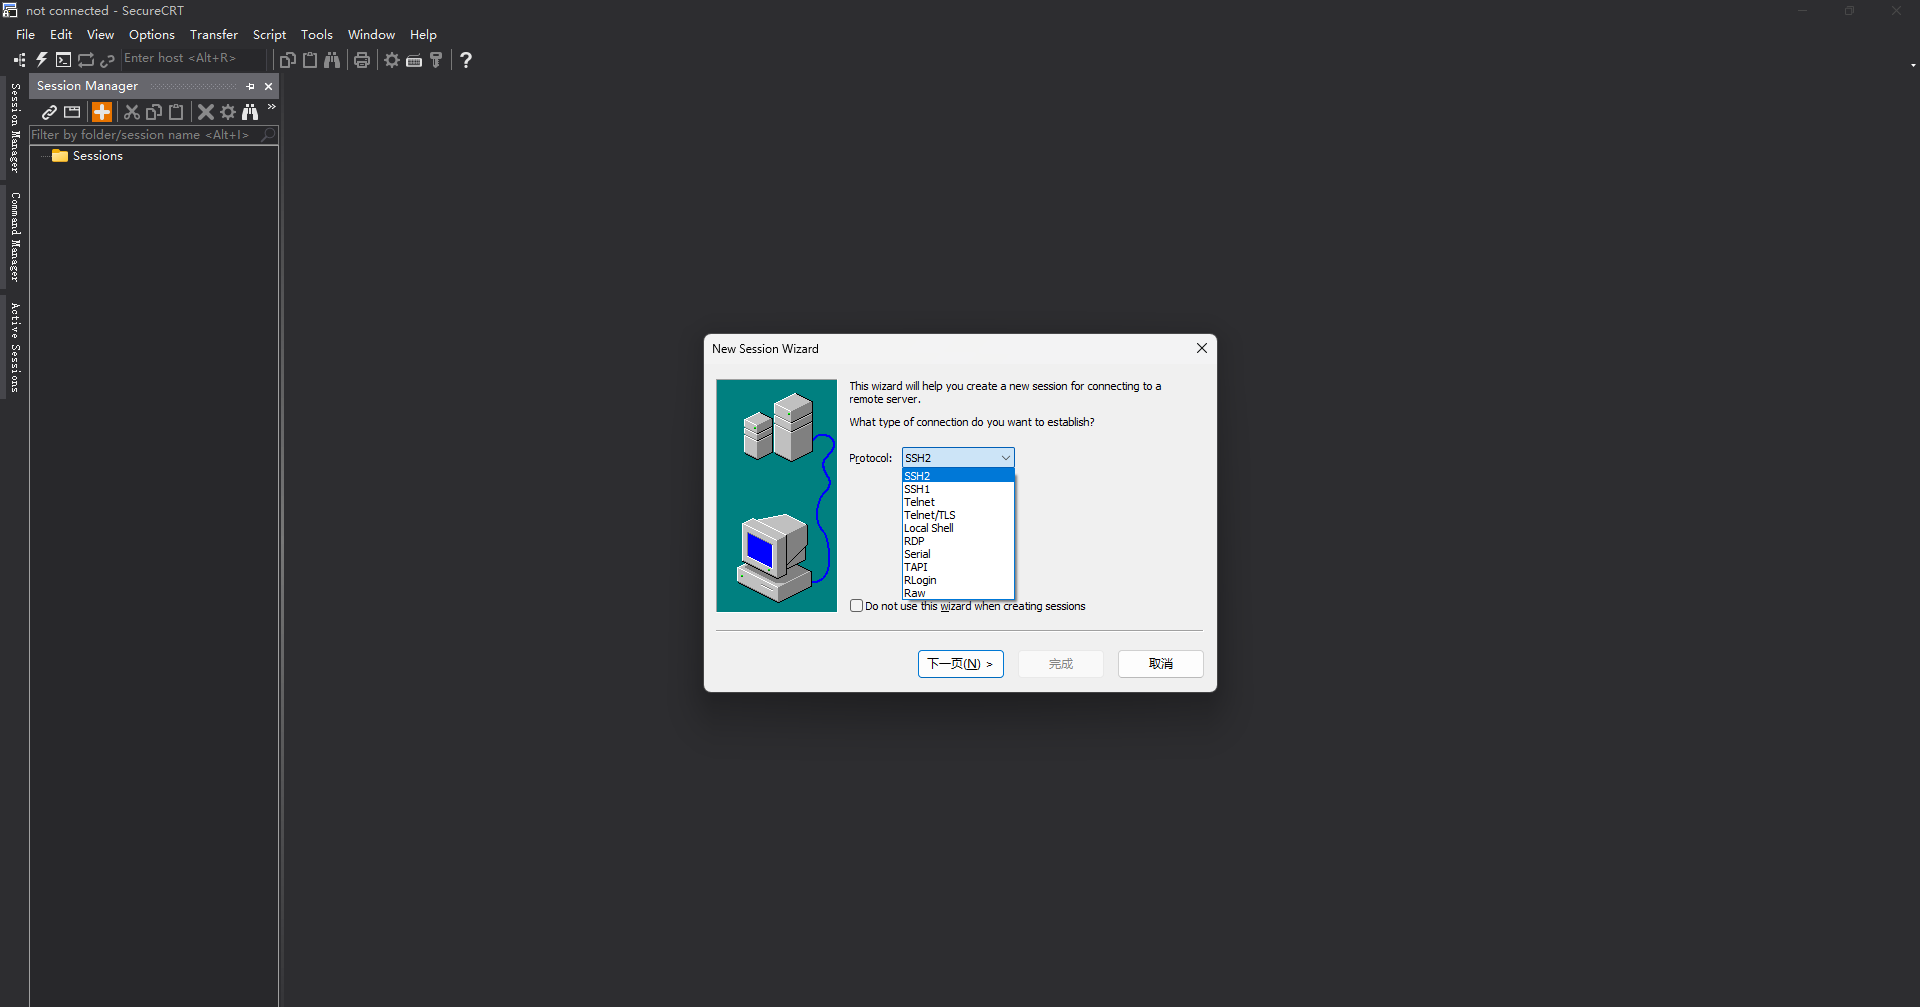Screen dimensions: 1920x1007
Task: Click toolbar options arrow at far right
Action: point(1913,65)
